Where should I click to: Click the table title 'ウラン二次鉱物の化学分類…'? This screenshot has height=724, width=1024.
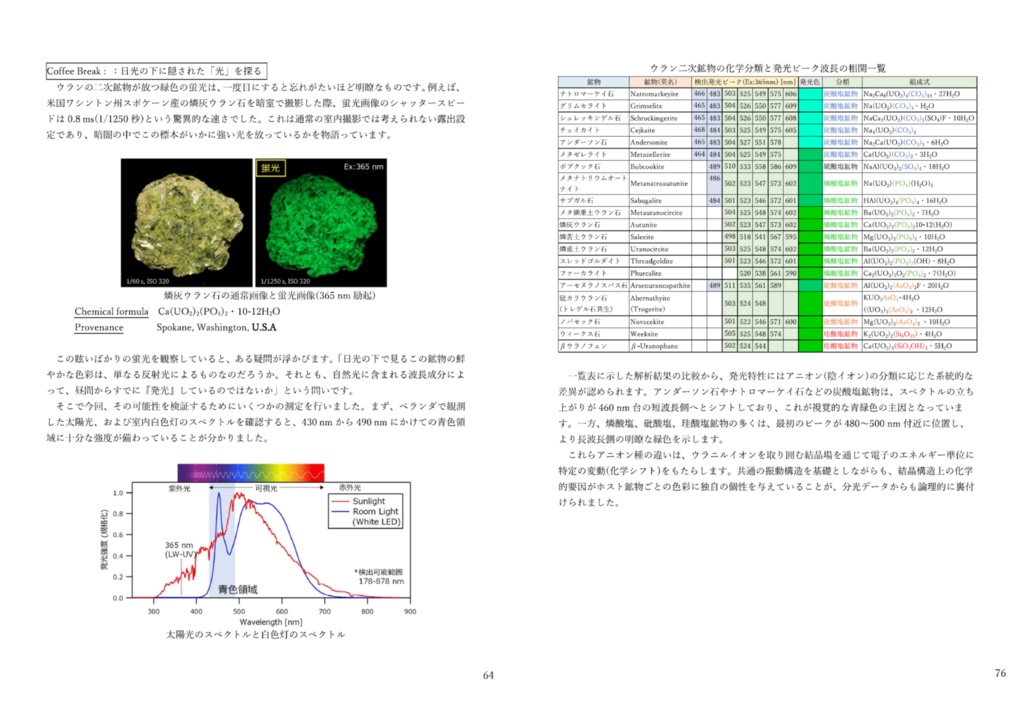tap(767, 68)
